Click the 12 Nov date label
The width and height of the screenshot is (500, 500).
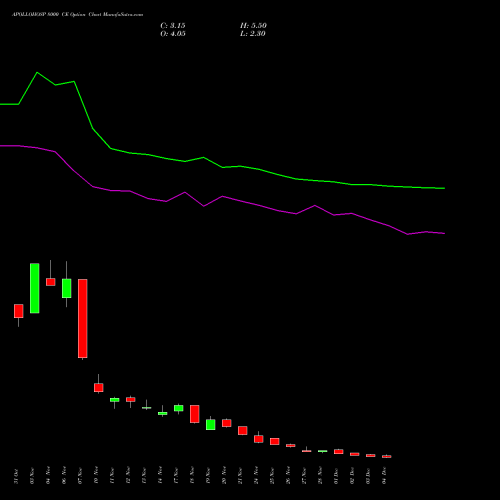[x=128, y=476]
